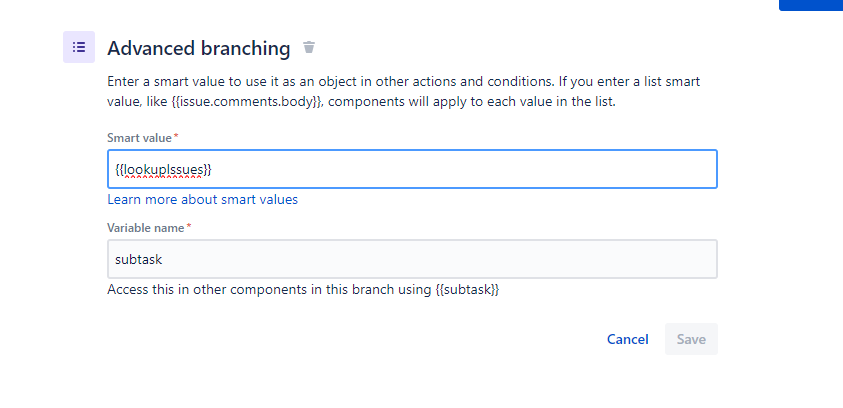Viewport: 843px width, 408px height.
Task: Open Learn more about smart values link
Action: (203, 200)
